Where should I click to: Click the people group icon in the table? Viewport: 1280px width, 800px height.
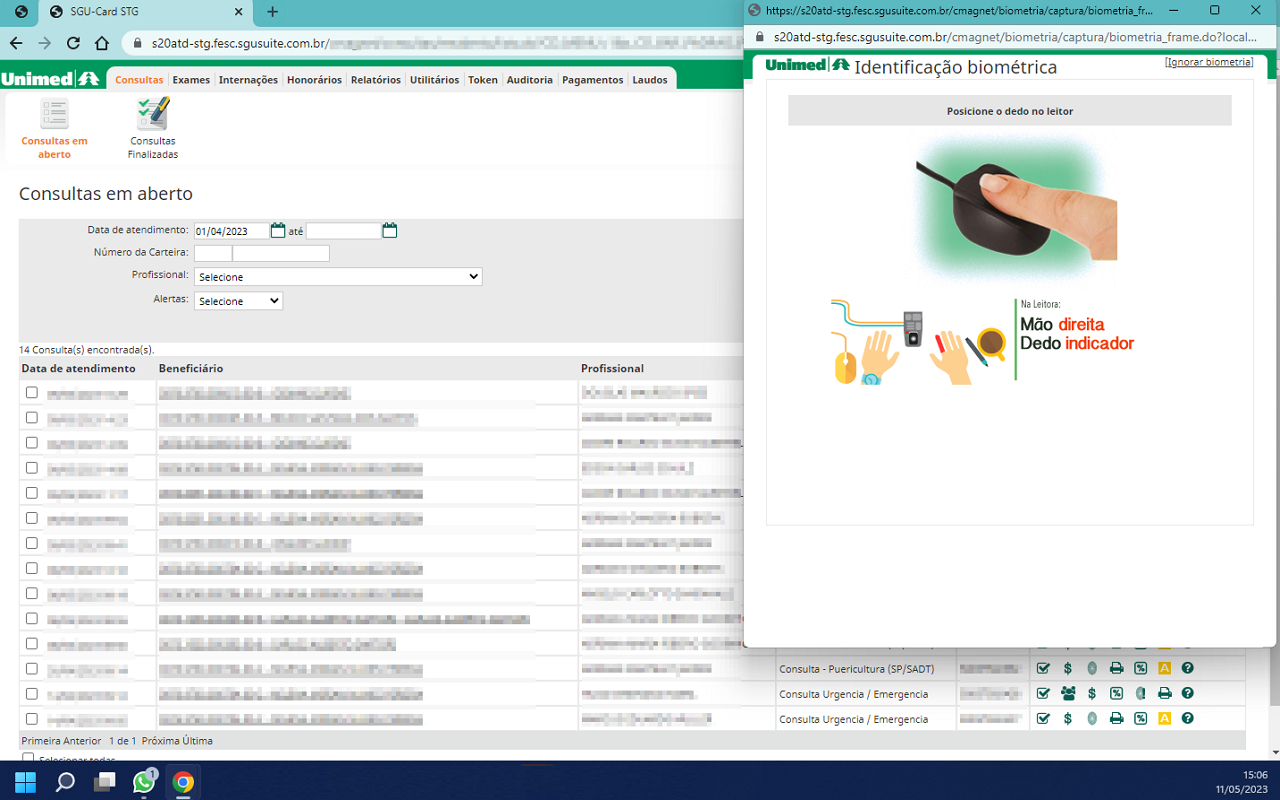click(1068, 694)
